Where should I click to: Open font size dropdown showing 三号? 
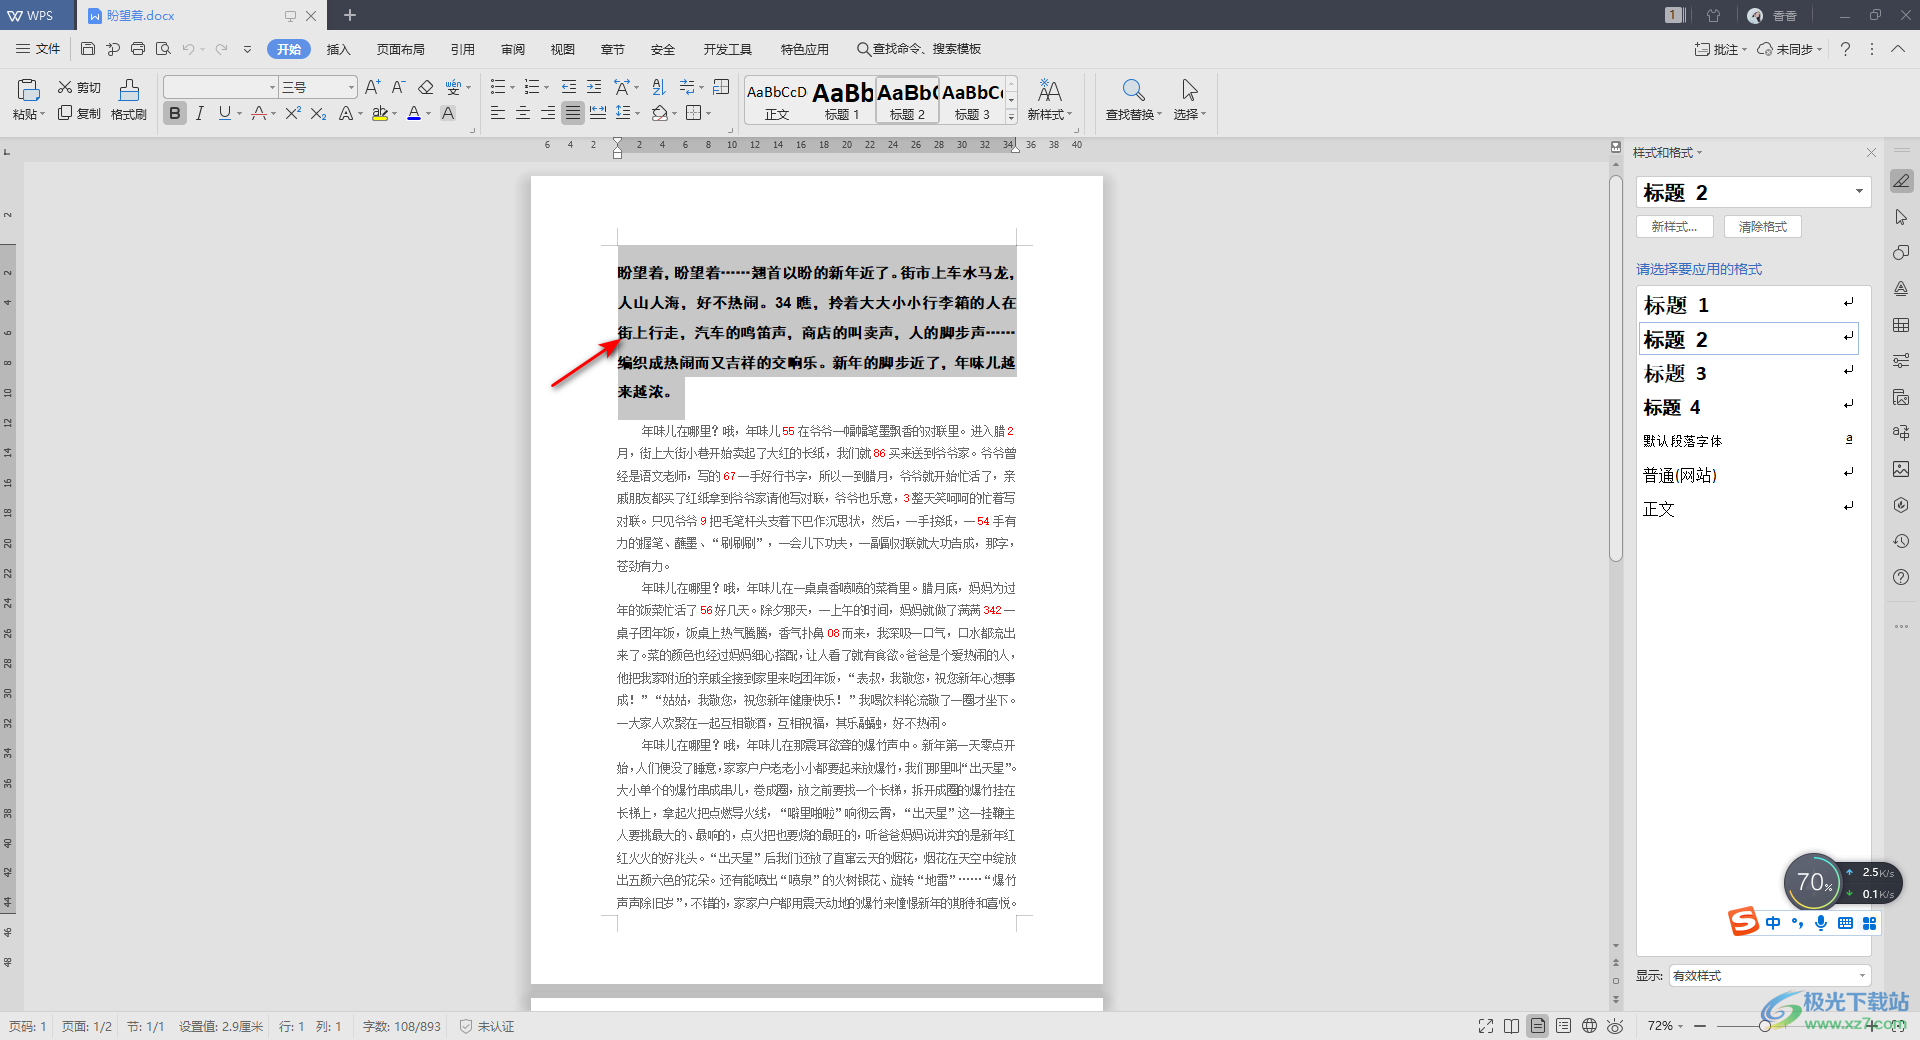click(351, 87)
